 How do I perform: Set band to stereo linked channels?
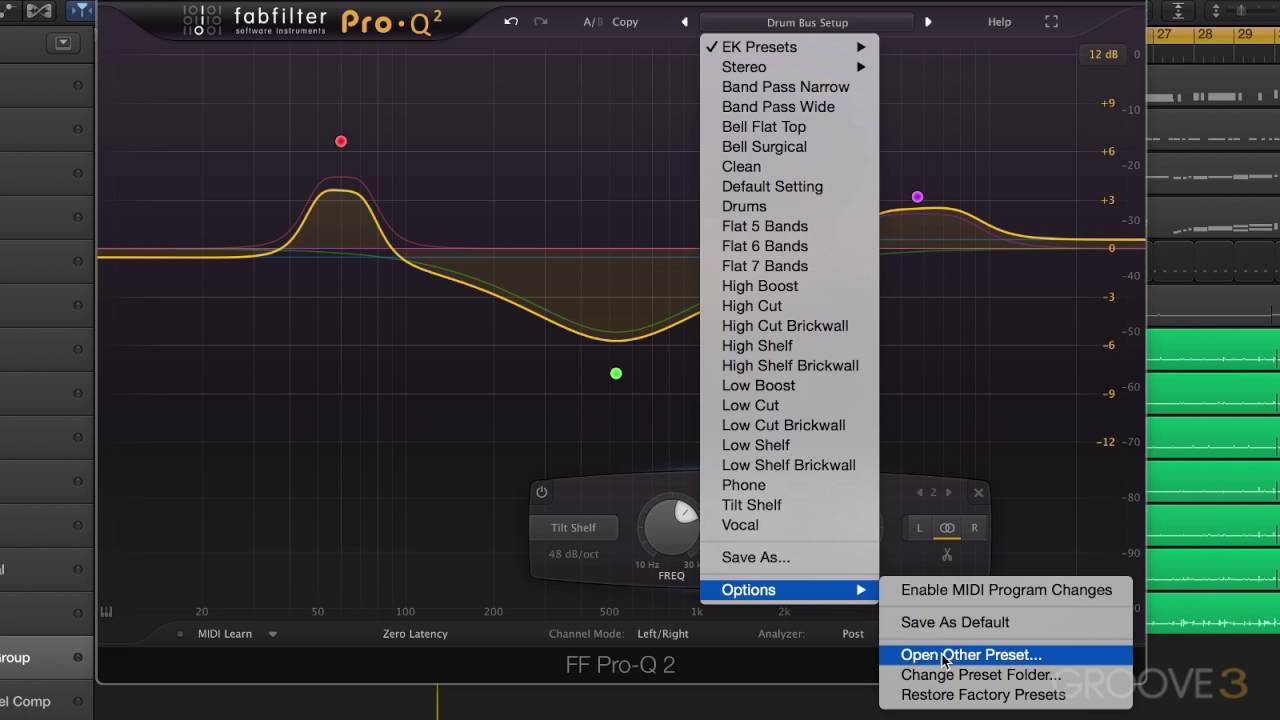(947, 528)
